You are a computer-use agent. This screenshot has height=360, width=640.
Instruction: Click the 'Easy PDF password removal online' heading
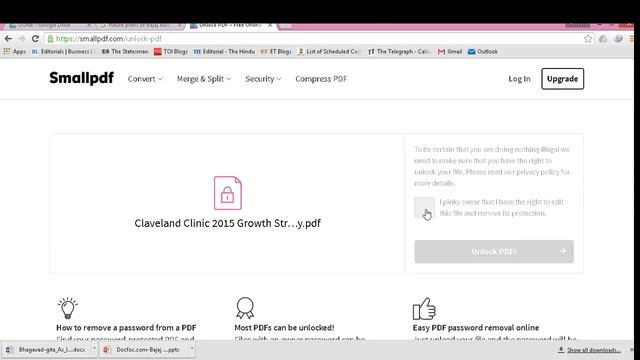(x=476, y=327)
